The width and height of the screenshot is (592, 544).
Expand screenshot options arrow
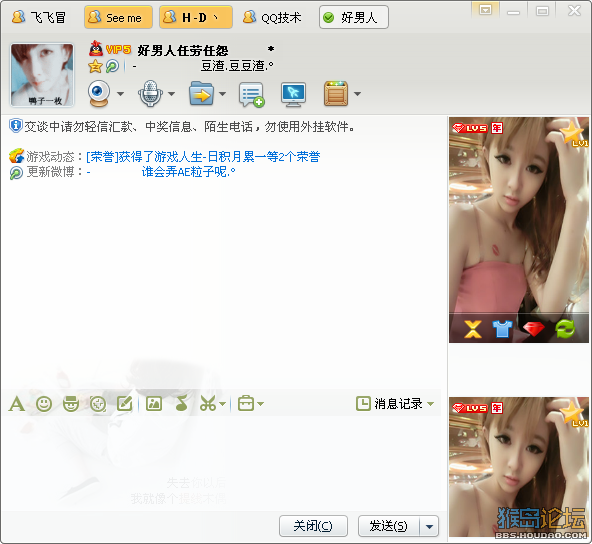click(223, 404)
